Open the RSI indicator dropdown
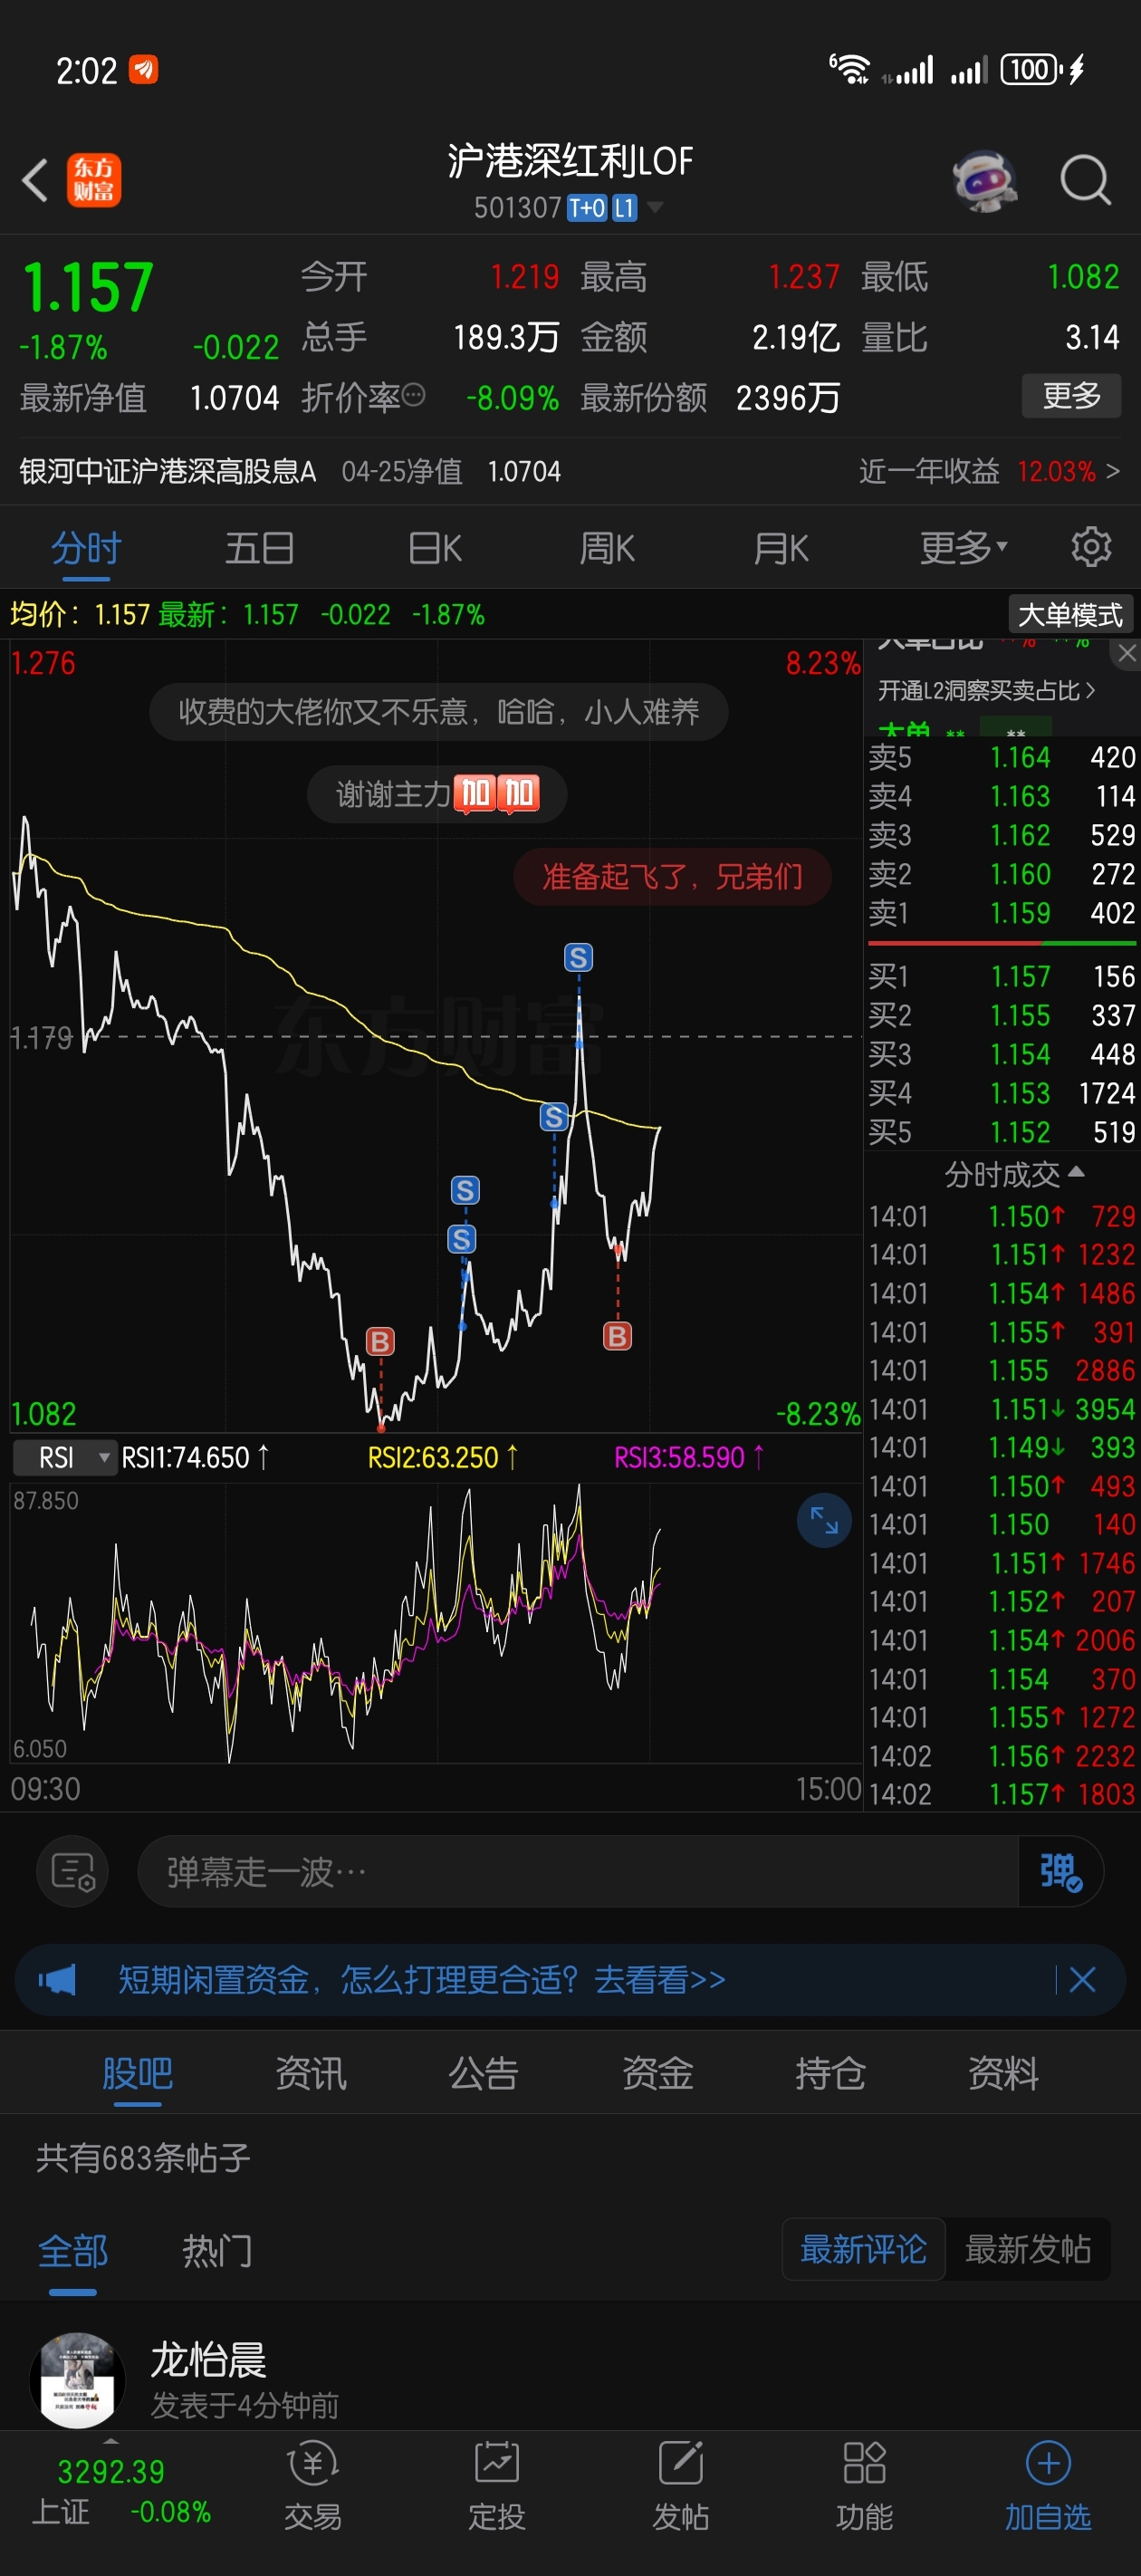The height and width of the screenshot is (2576, 1141). 64,1457
